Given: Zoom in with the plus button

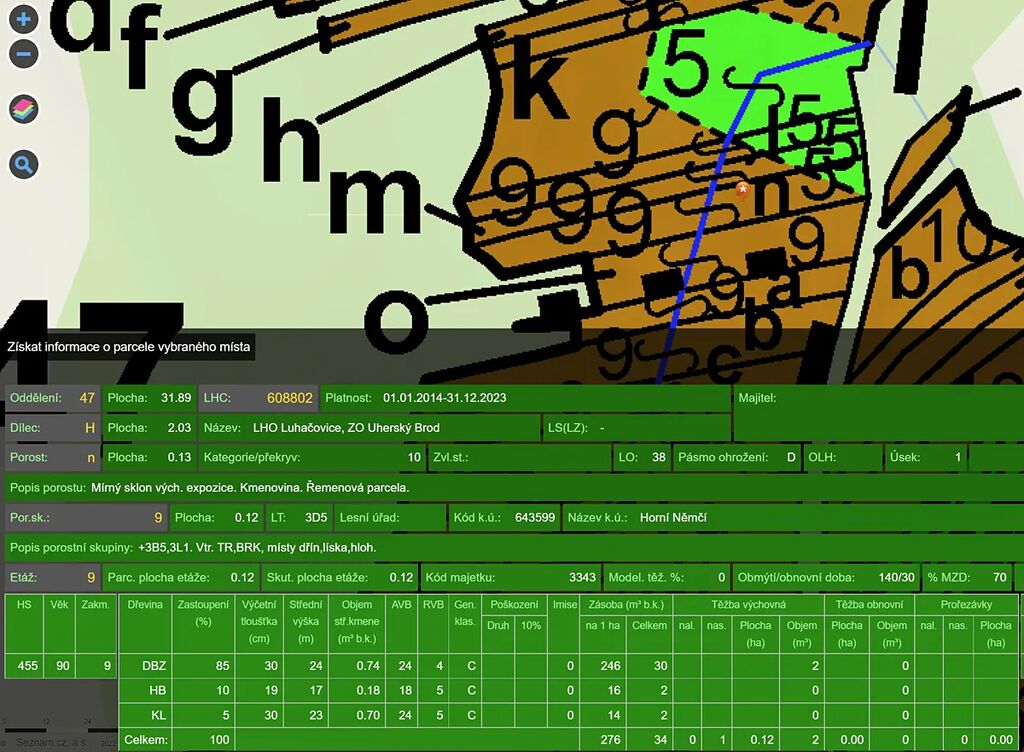Looking at the screenshot, I should click(24, 17).
